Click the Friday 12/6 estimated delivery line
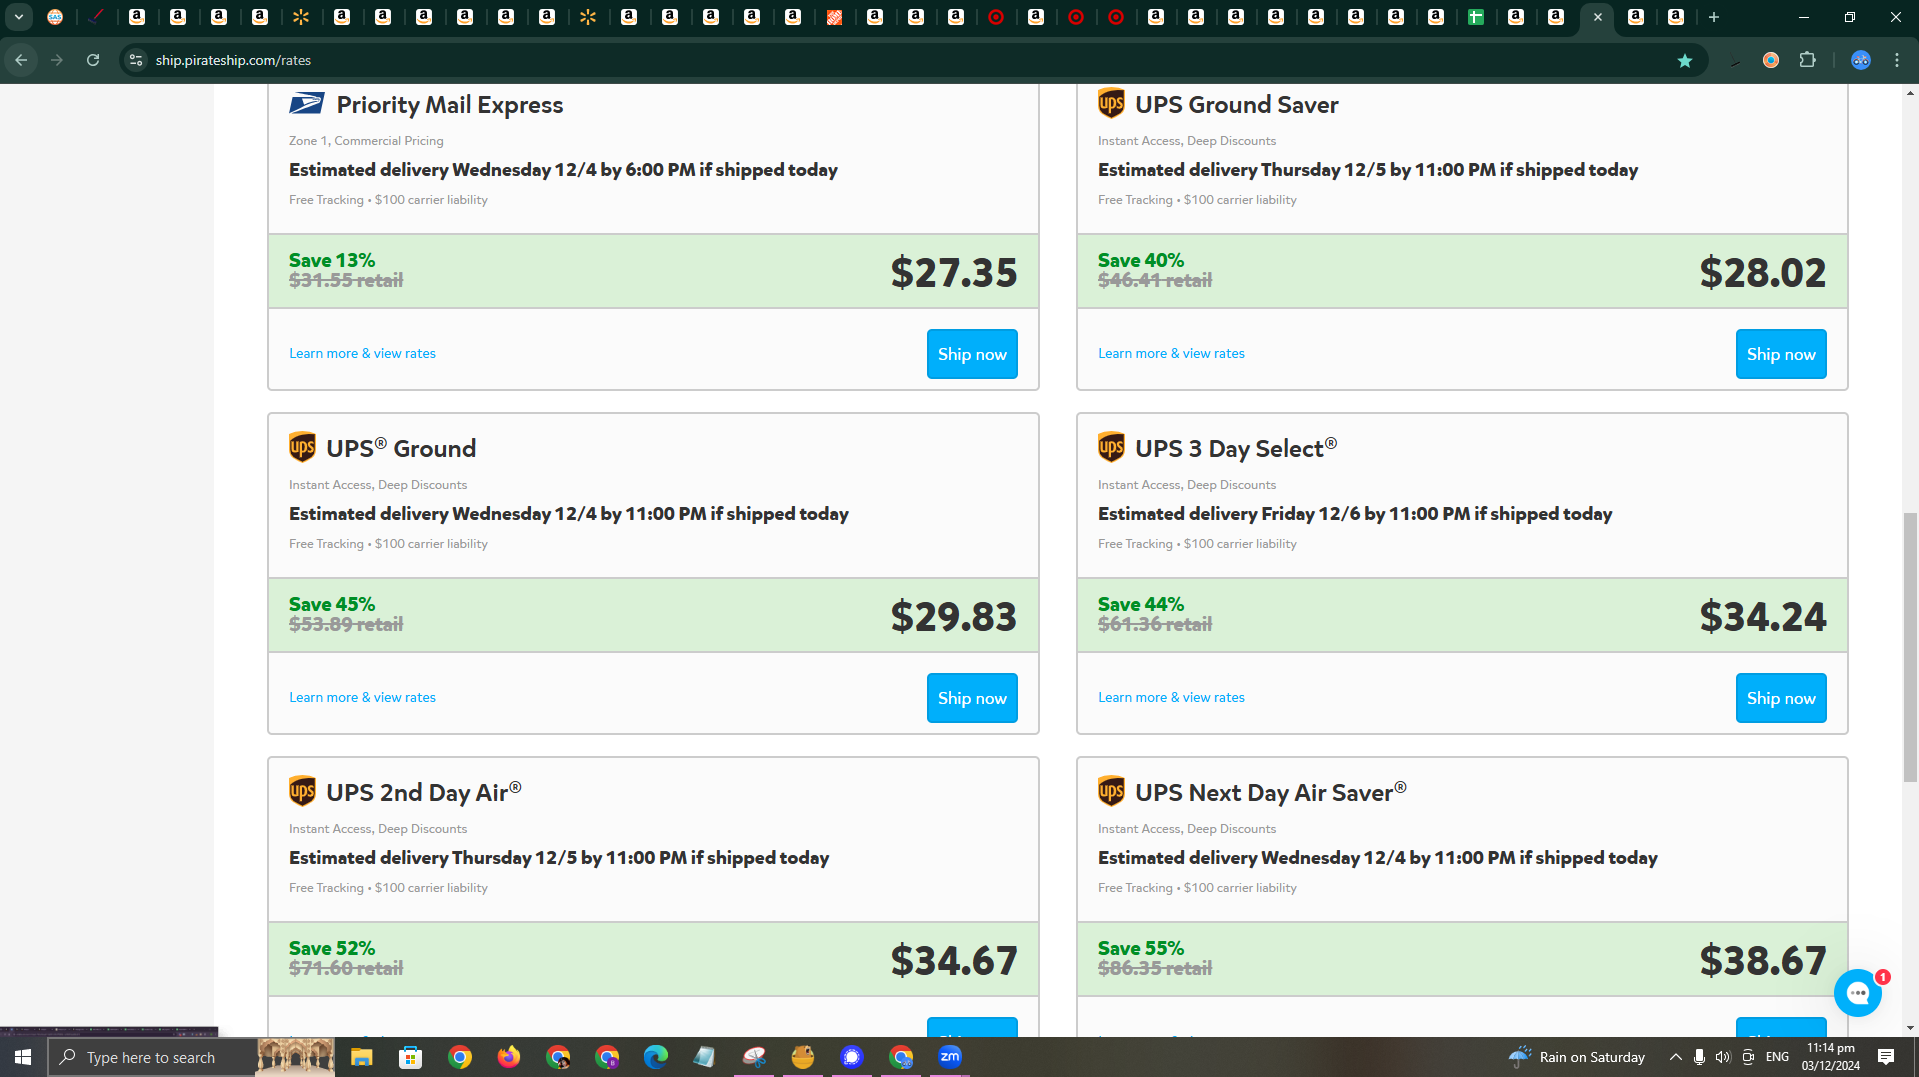Viewport: 1919px width, 1077px height. pos(1355,514)
